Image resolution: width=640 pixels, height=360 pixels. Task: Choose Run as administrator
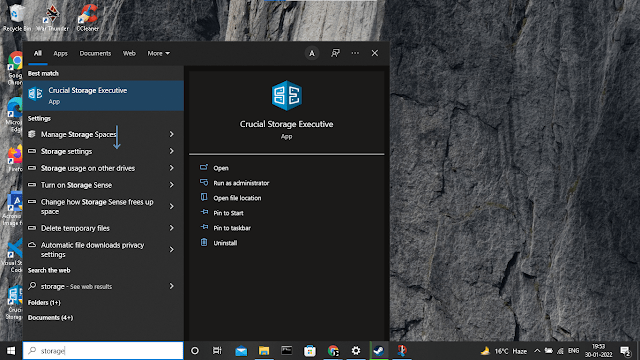point(235,183)
